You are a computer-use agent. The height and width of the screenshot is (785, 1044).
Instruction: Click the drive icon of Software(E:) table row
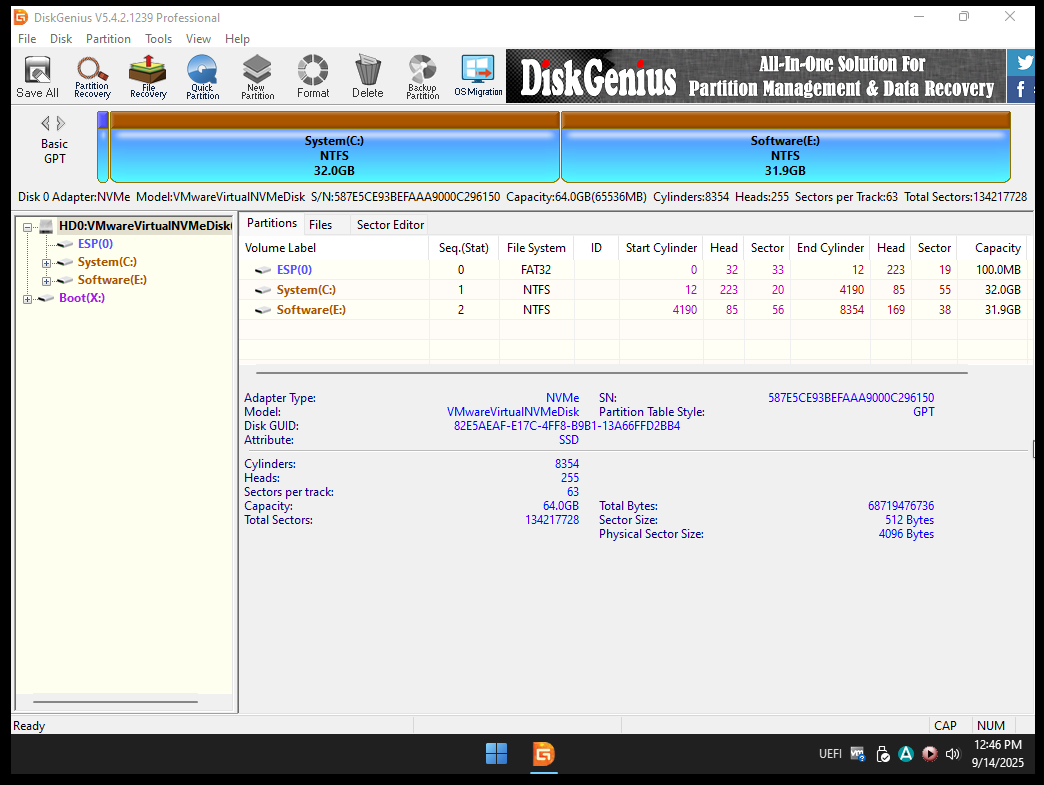pyautogui.click(x=264, y=310)
